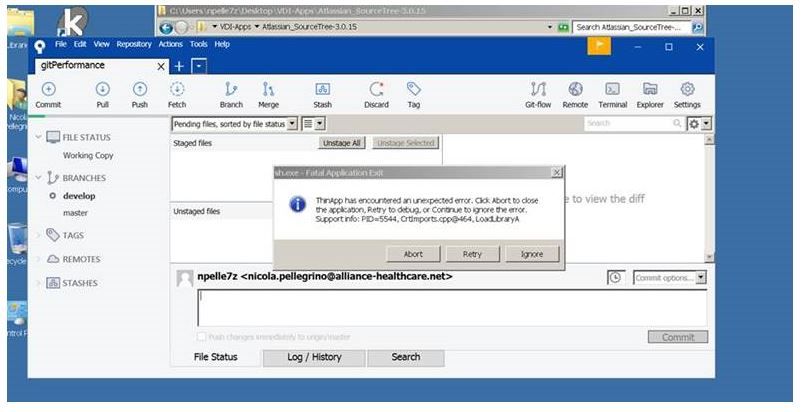The height and width of the screenshot is (412, 810).
Task: Select the master branch
Action: 75,213
